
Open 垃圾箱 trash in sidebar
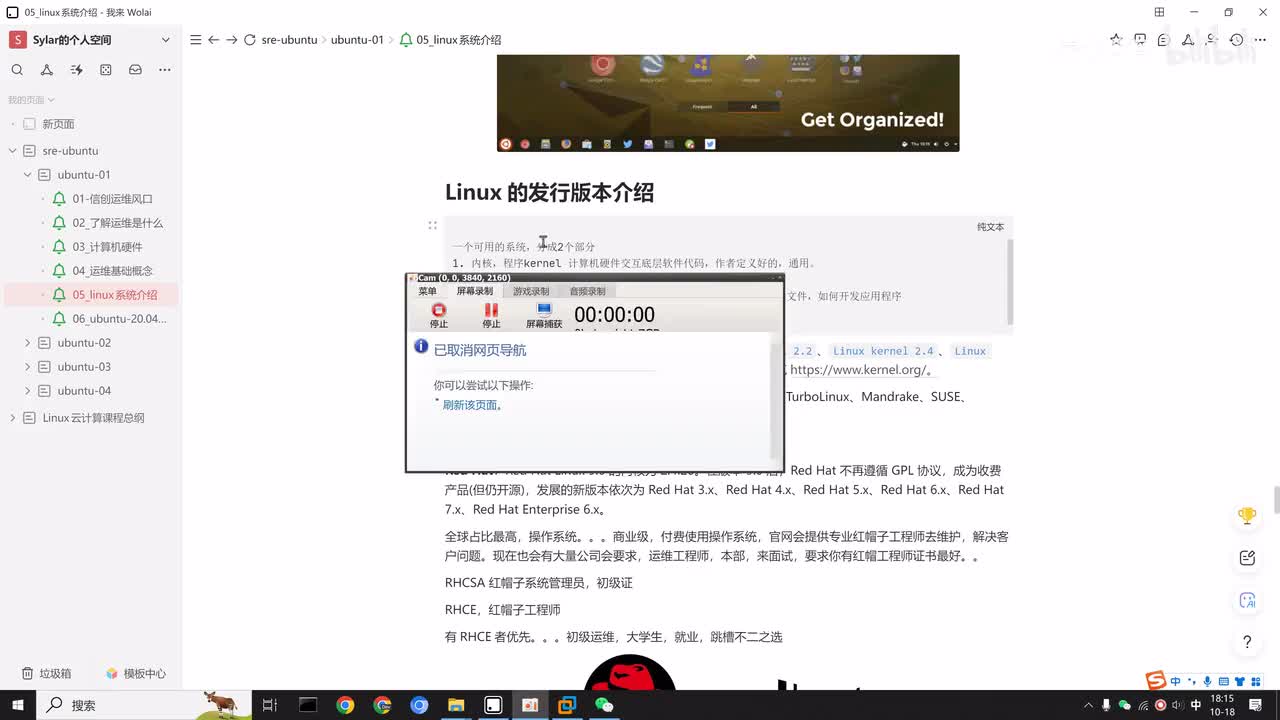[47, 674]
